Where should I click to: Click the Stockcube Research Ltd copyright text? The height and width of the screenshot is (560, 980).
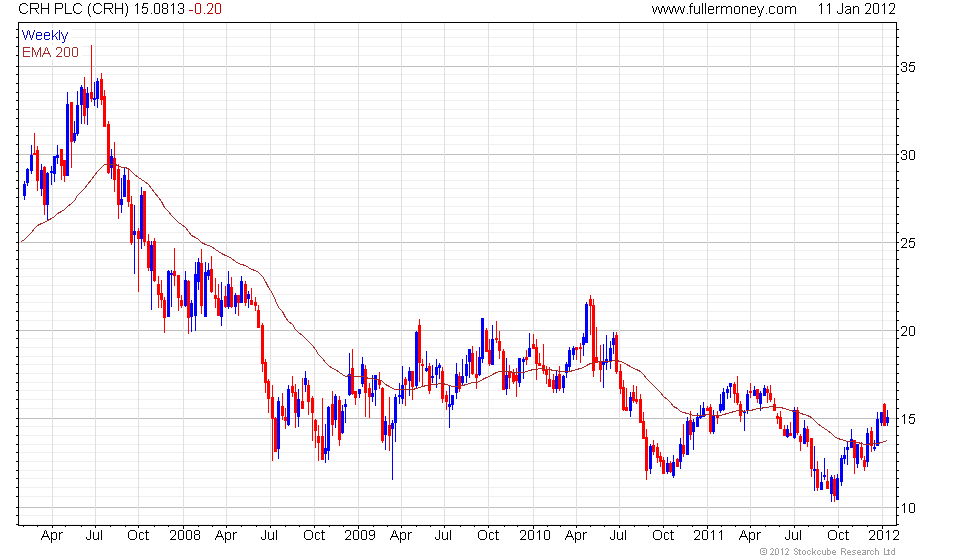(x=828, y=552)
